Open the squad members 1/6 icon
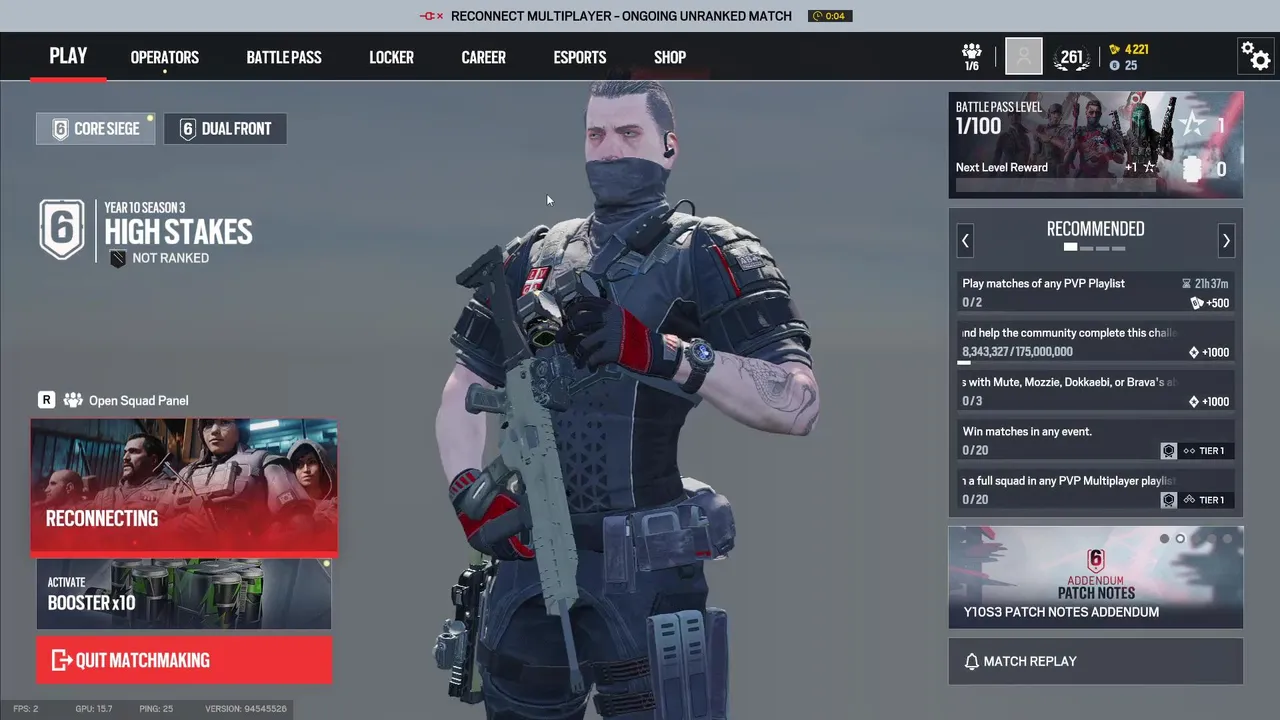 pos(971,57)
